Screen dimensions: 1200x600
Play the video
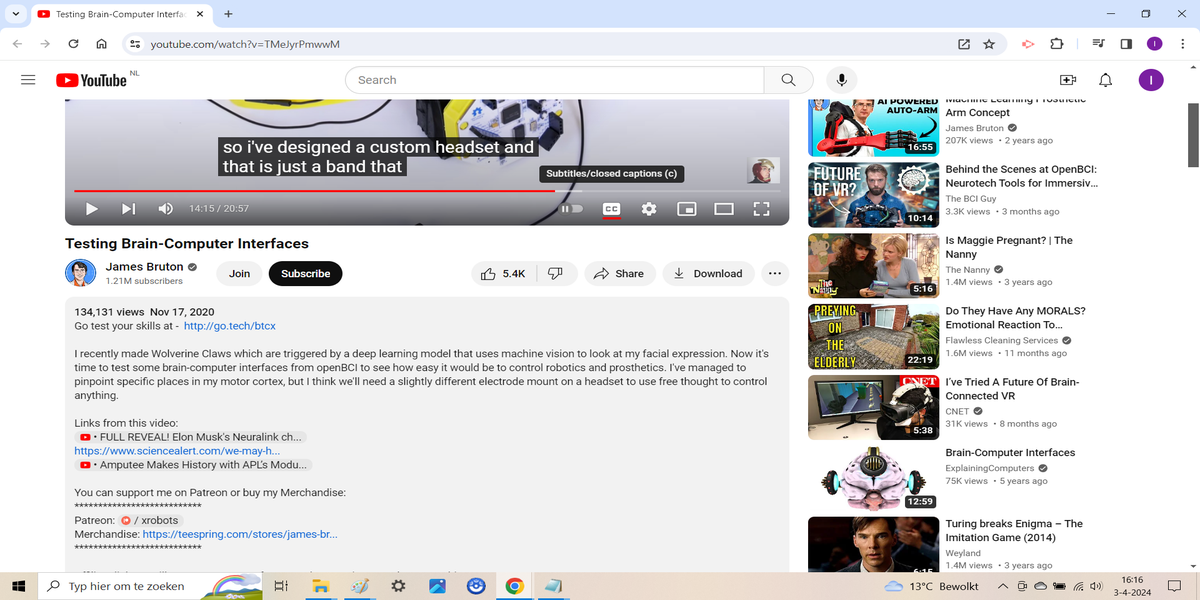(x=92, y=208)
